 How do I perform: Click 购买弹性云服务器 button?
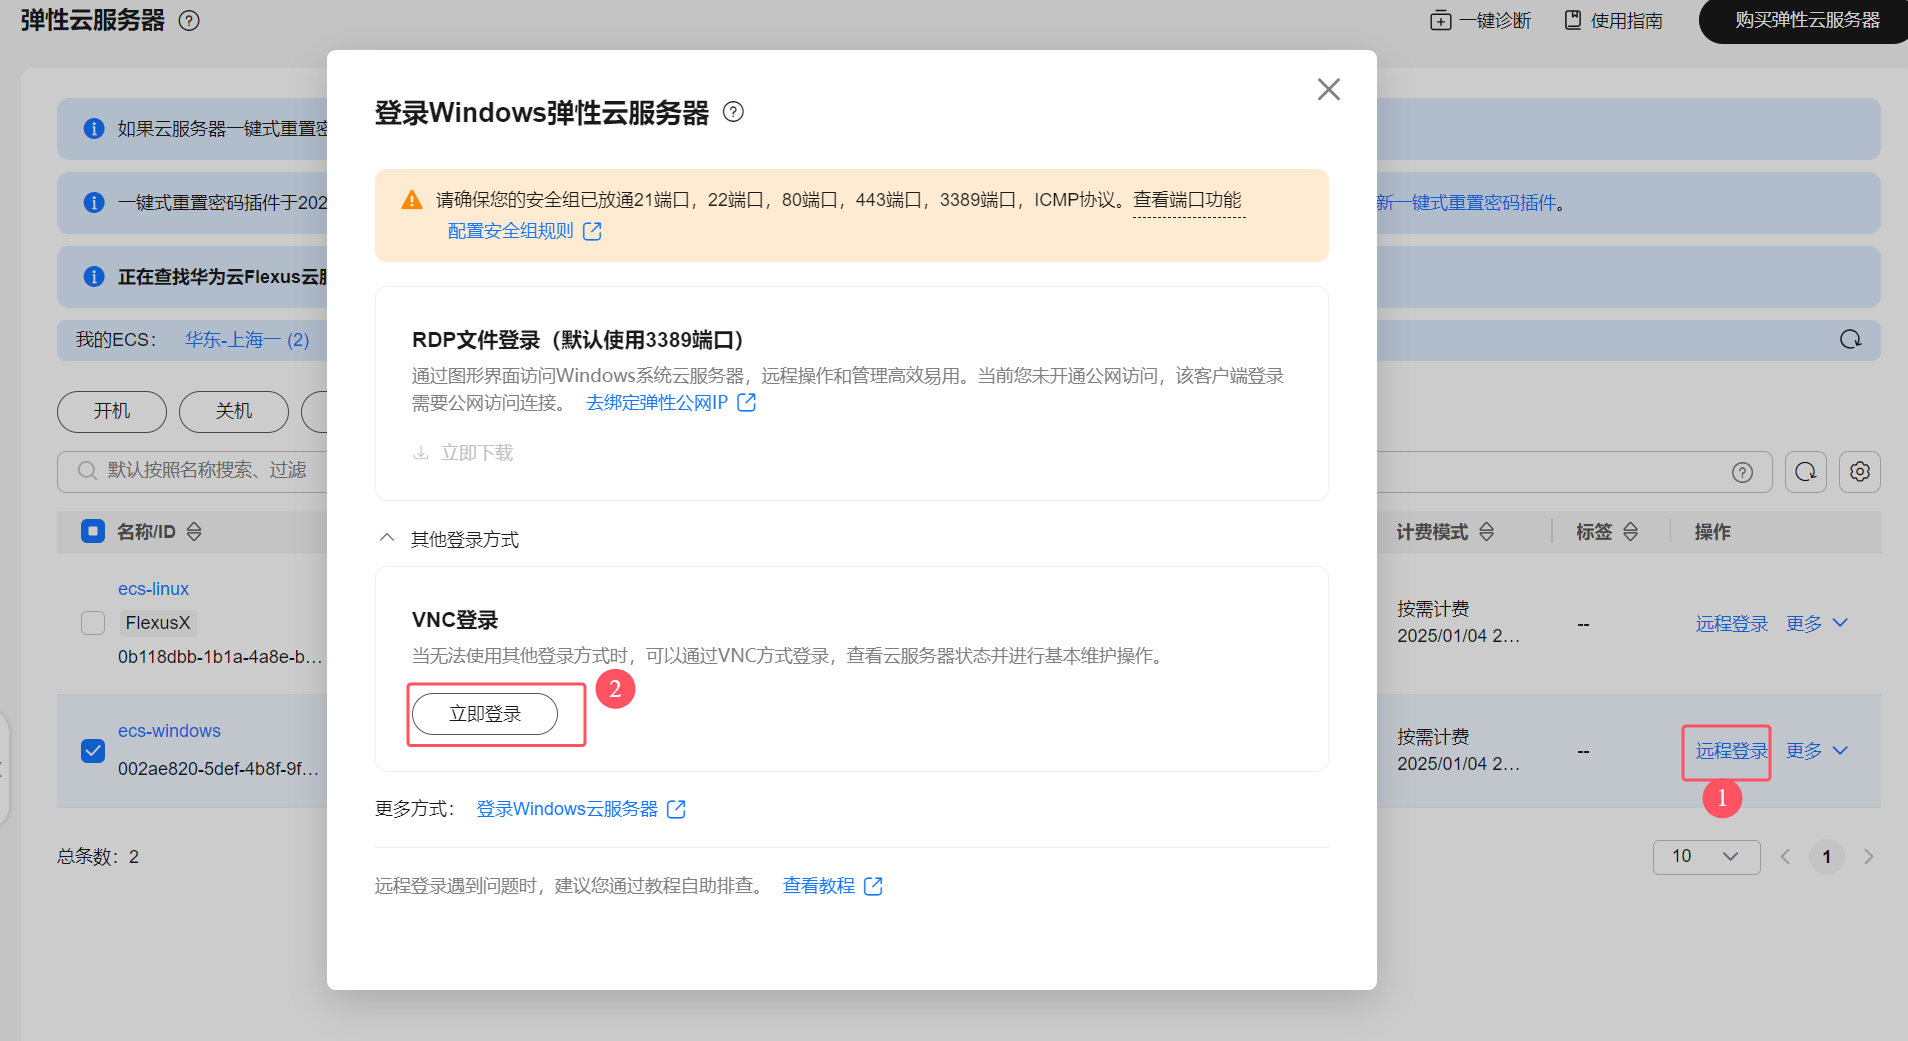1805,20
